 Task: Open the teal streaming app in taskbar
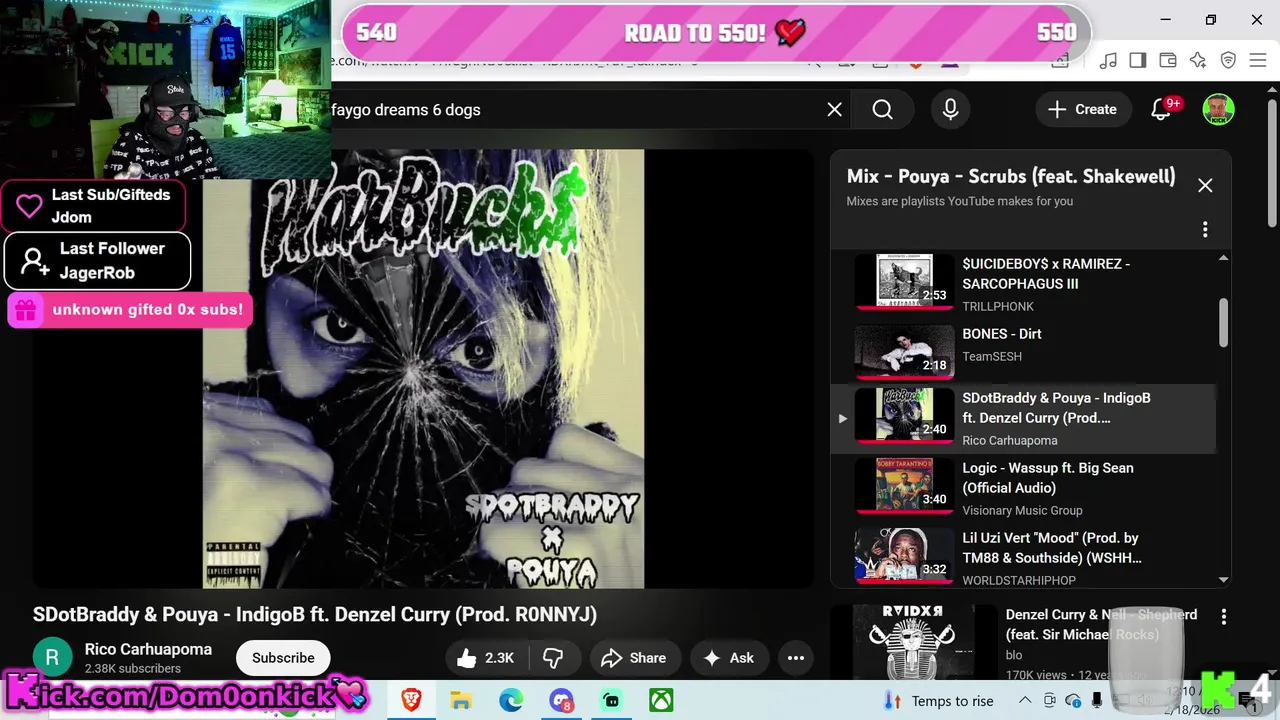pyautogui.click(x=611, y=701)
